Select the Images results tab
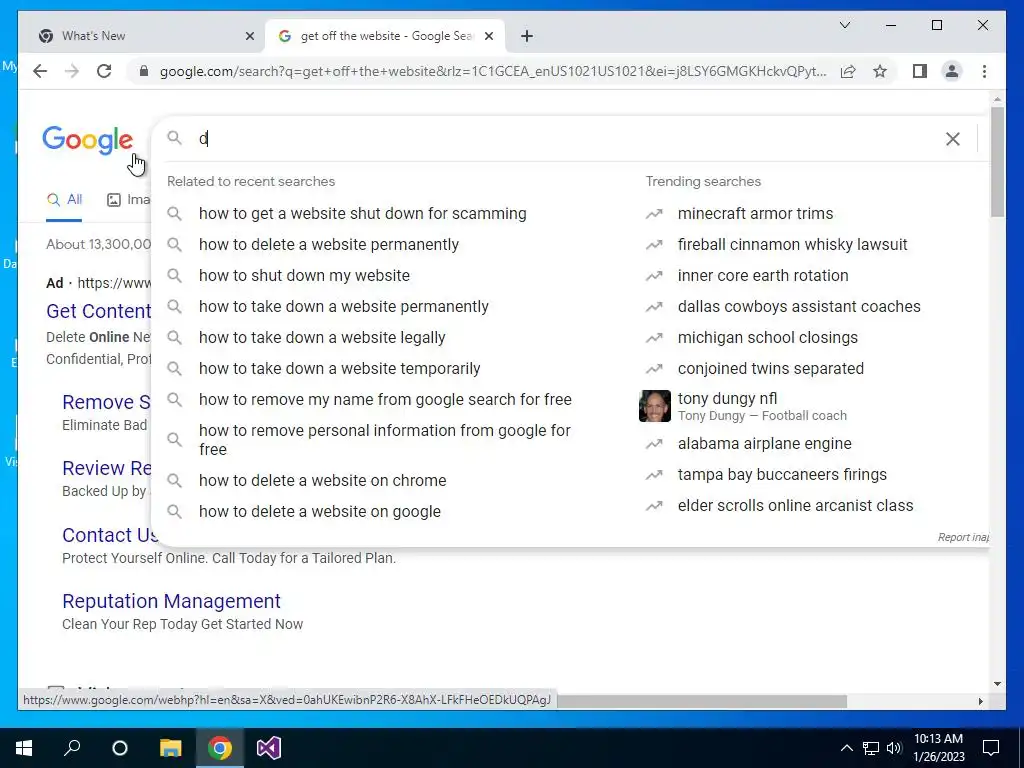The width and height of the screenshot is (1024, 768). coord(128,200)
